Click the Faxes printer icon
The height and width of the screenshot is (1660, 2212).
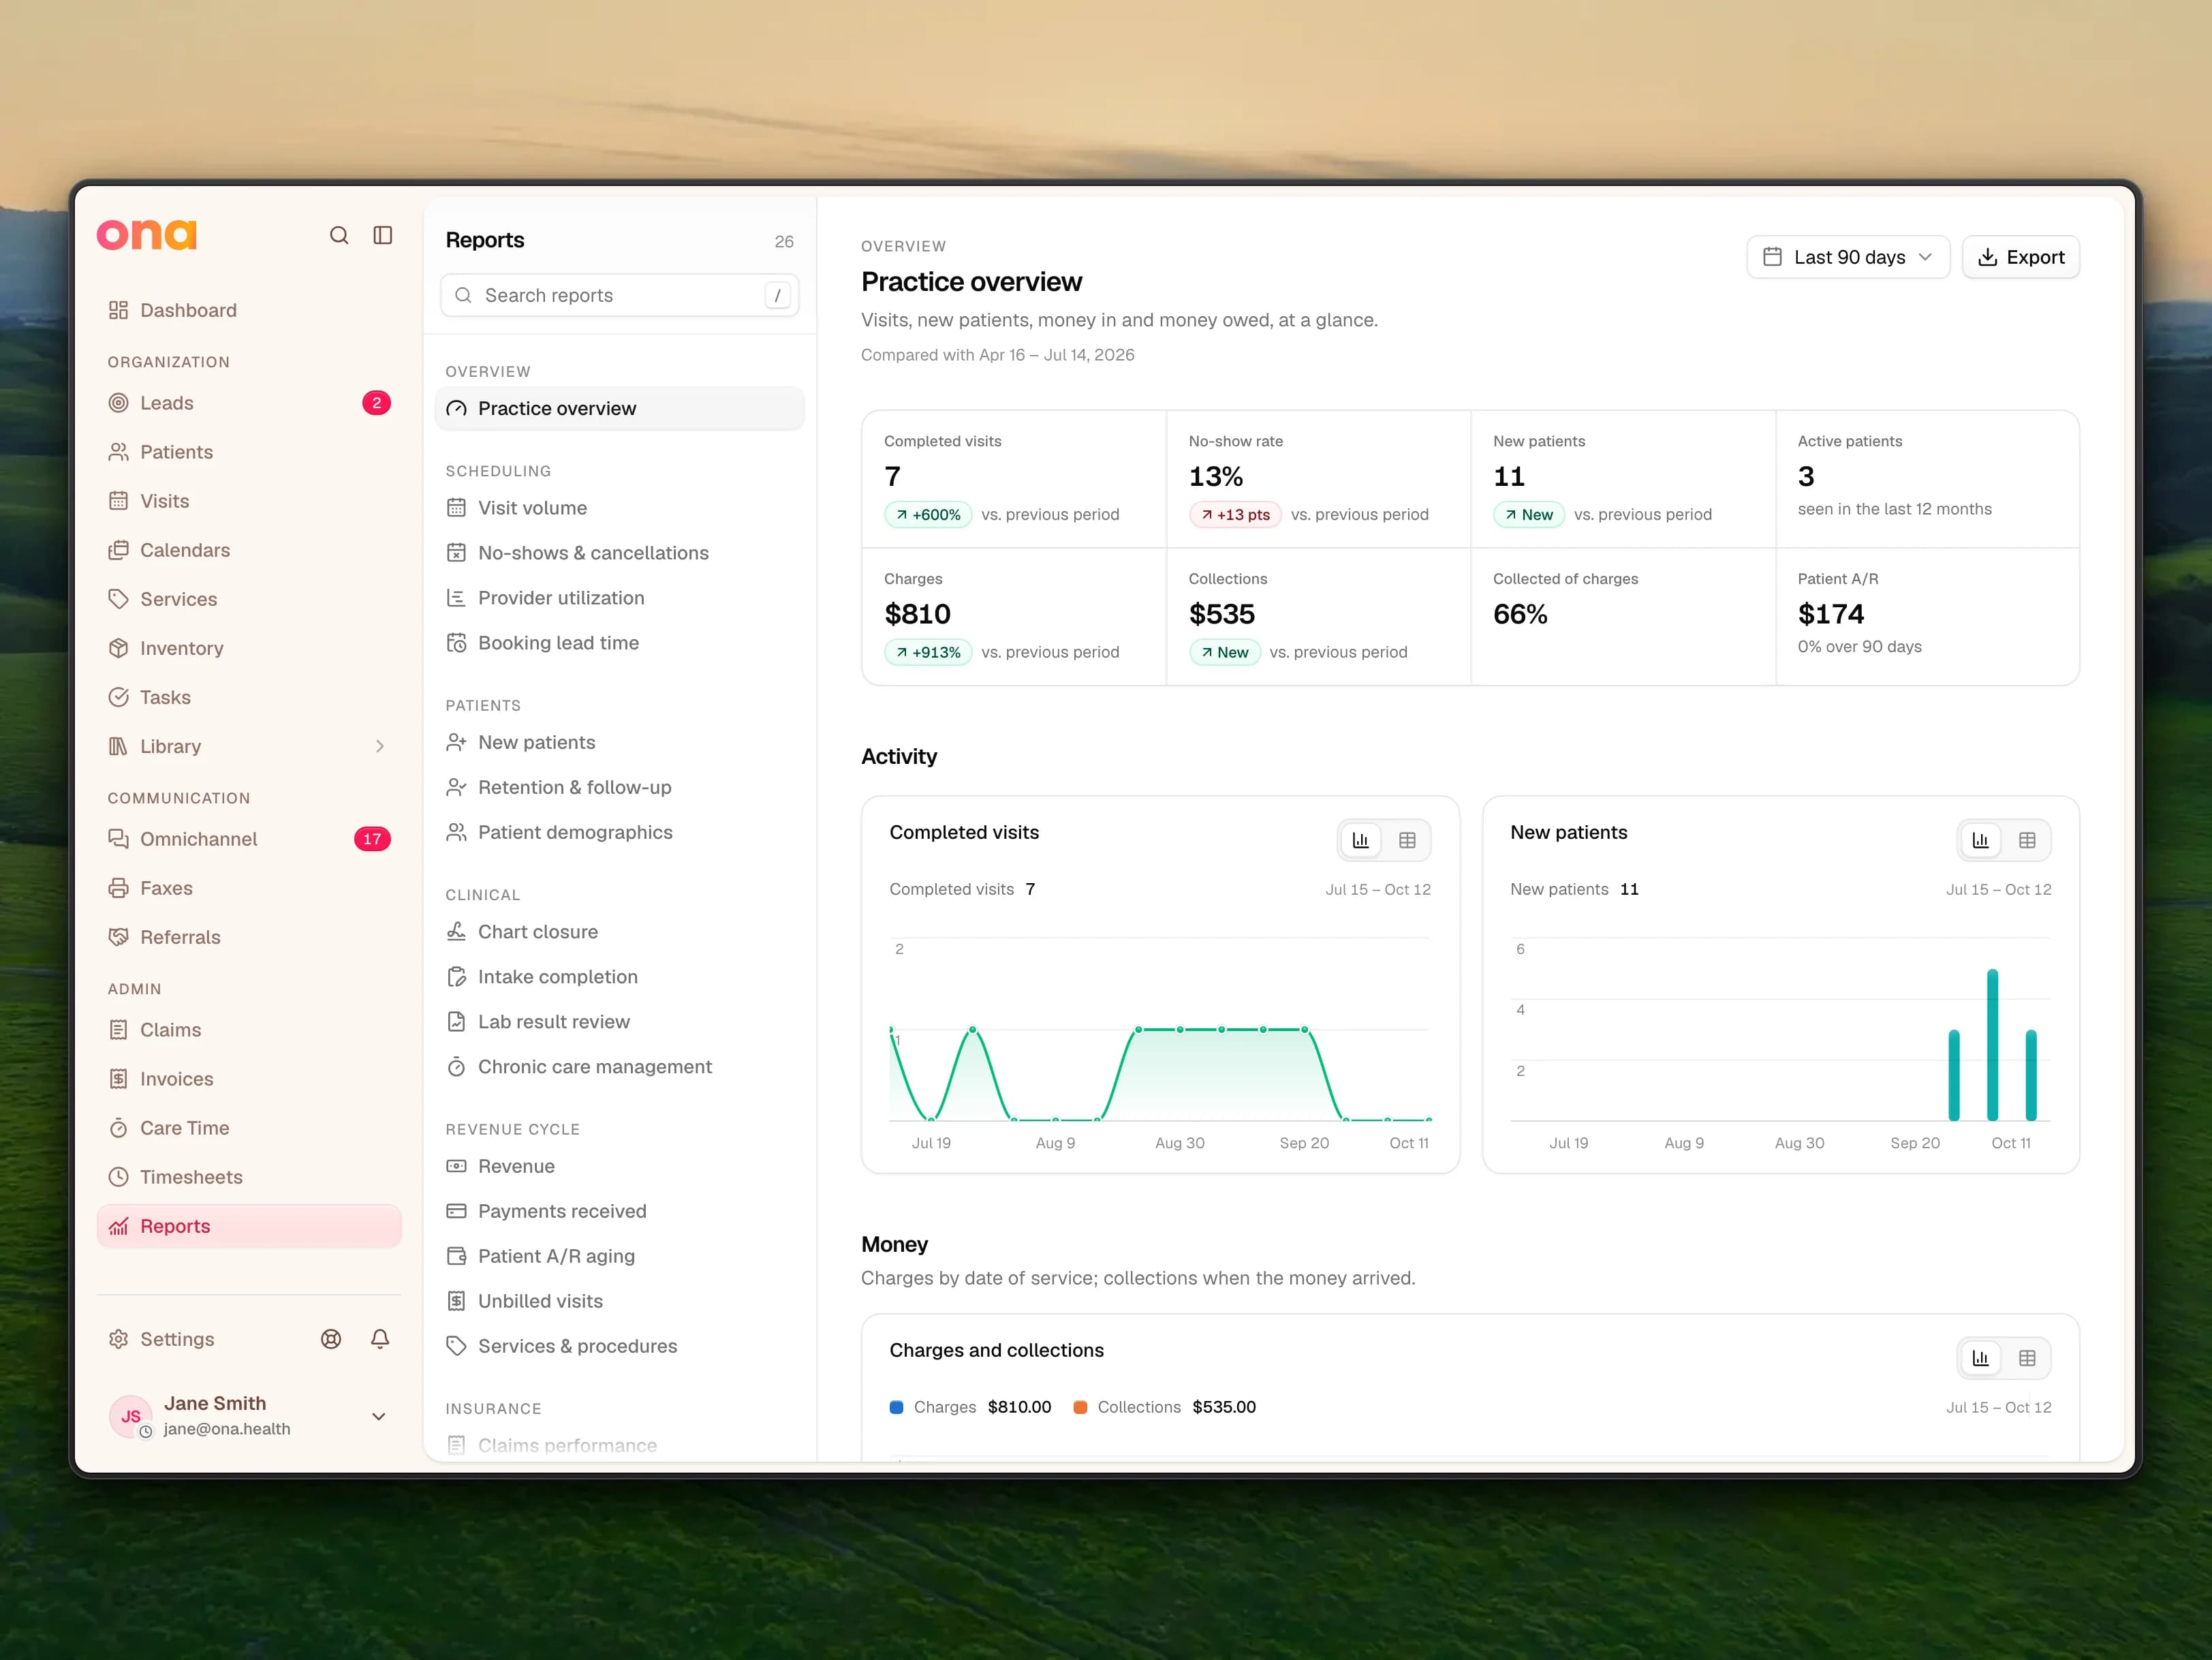point(118,888)
